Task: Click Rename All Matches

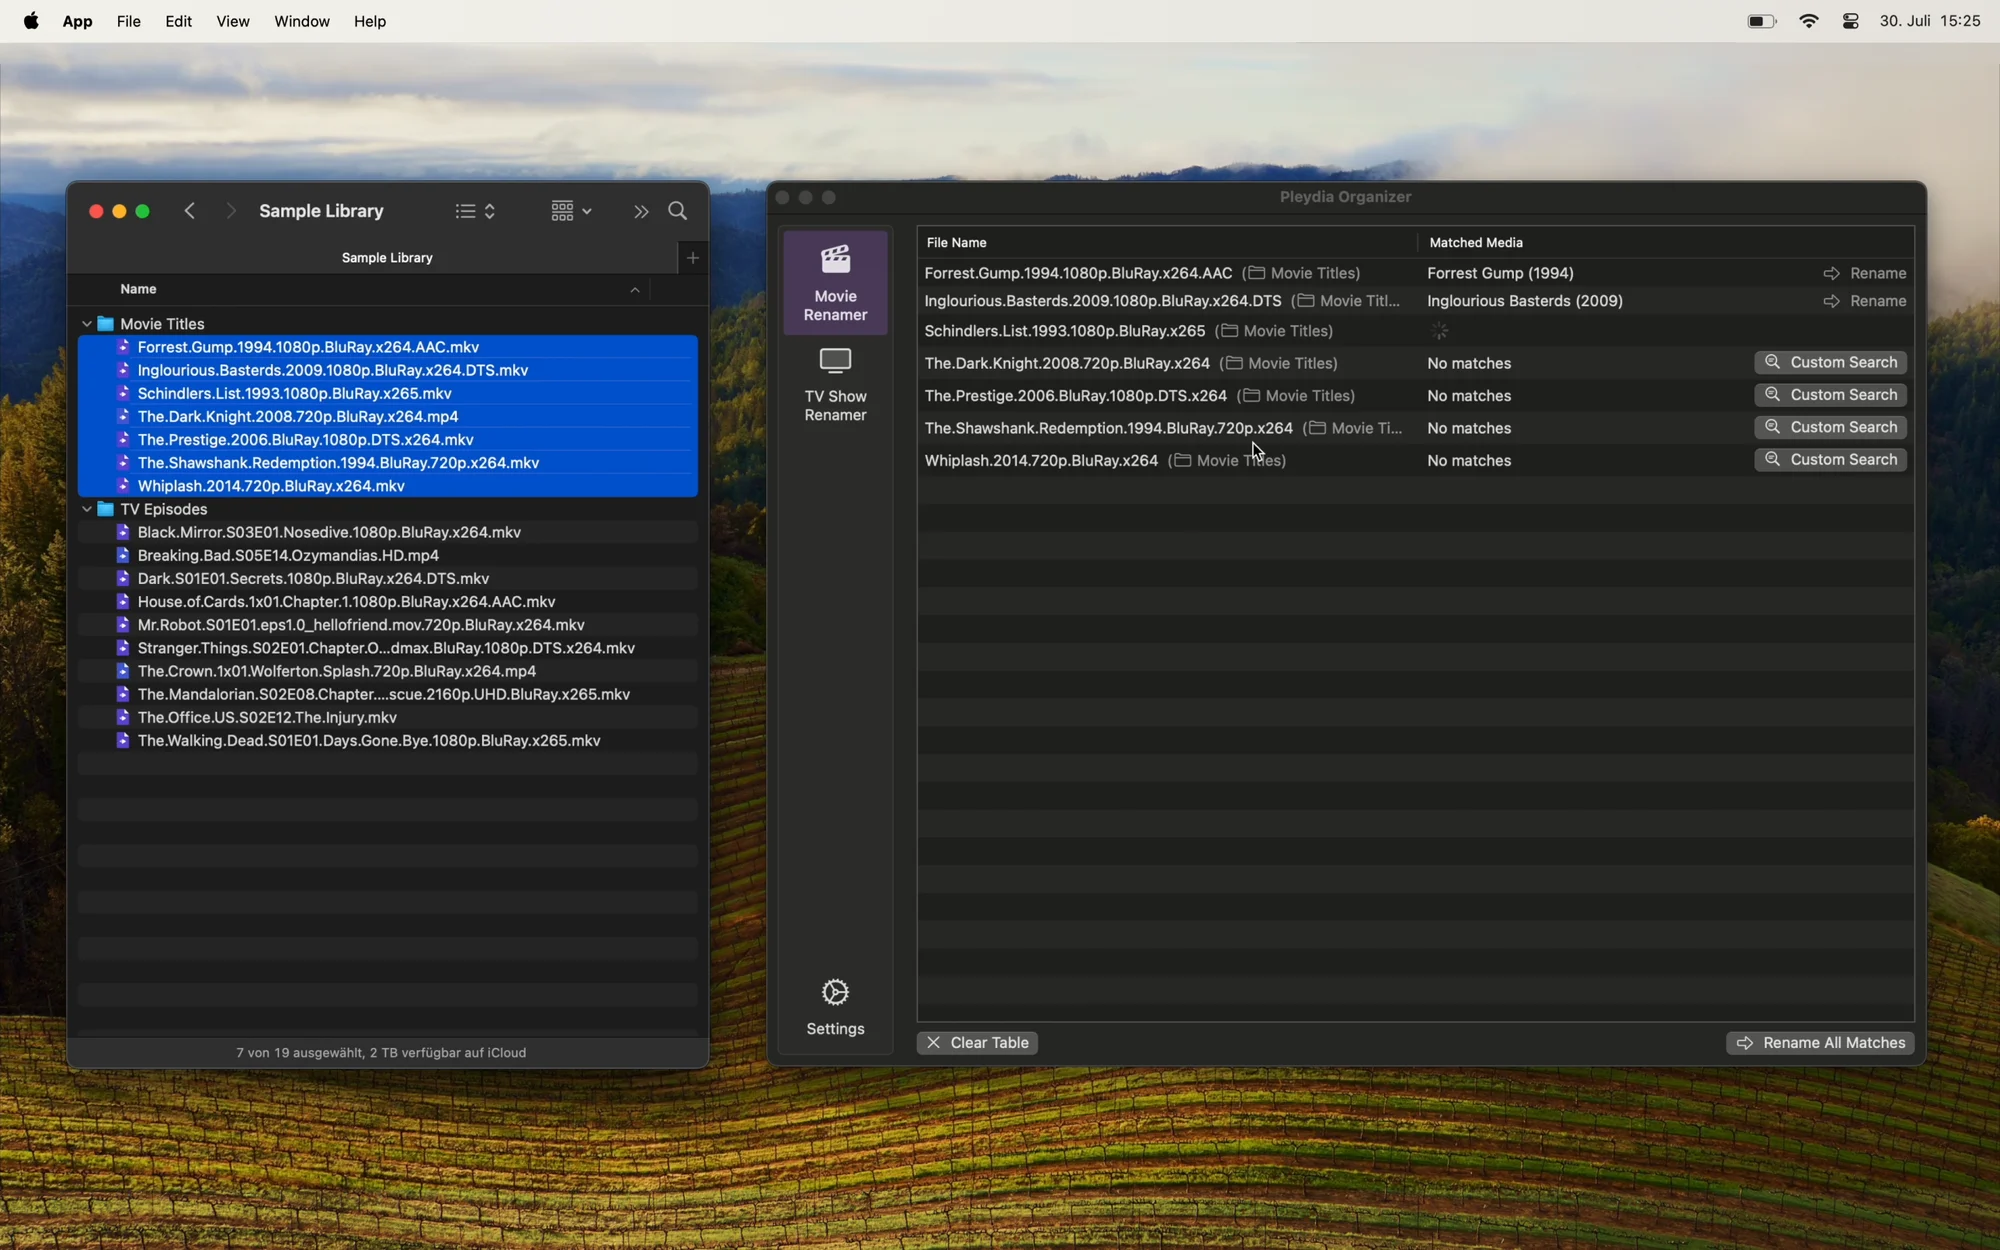Action: click(x=1819, y=1042)
